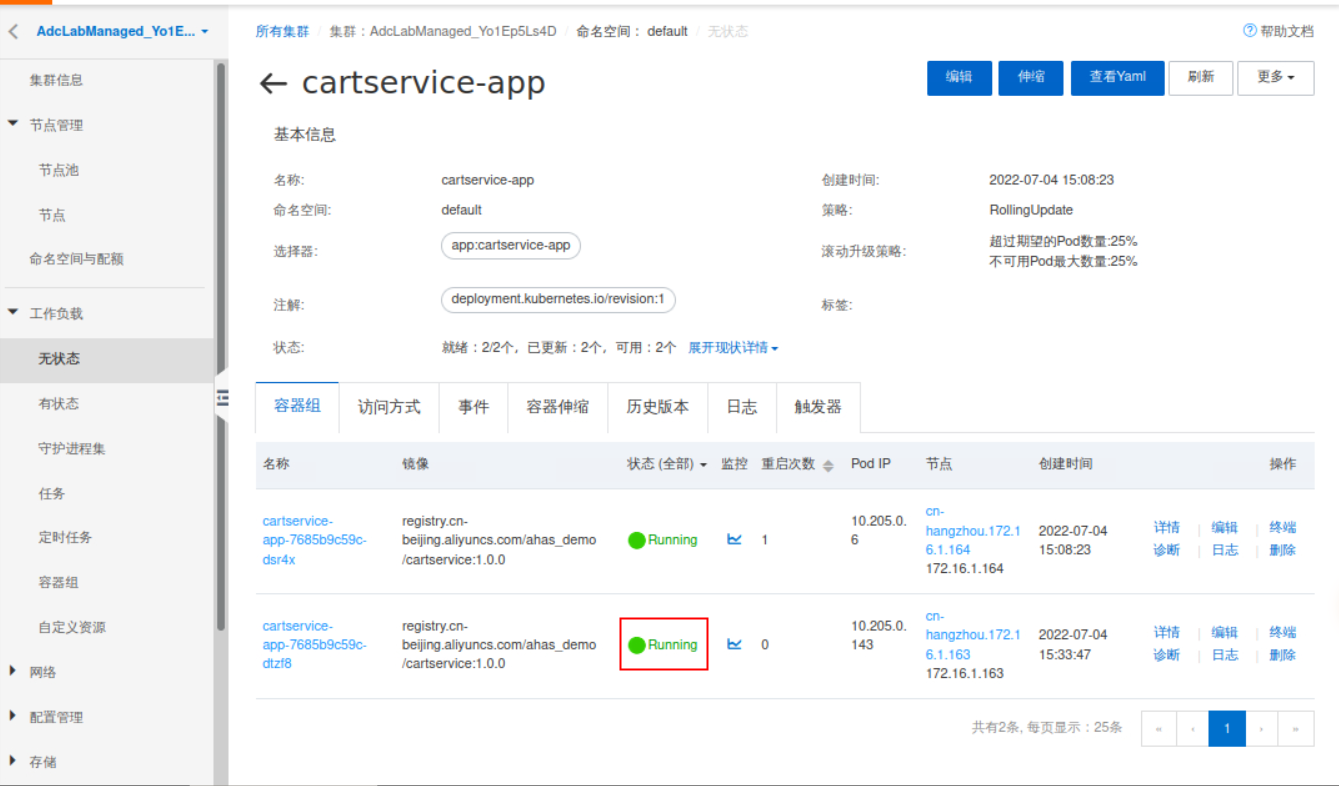Select 自定义资源 in sidebar
The width and height of the screenshot is (1339, 786).
click(72, 627)
